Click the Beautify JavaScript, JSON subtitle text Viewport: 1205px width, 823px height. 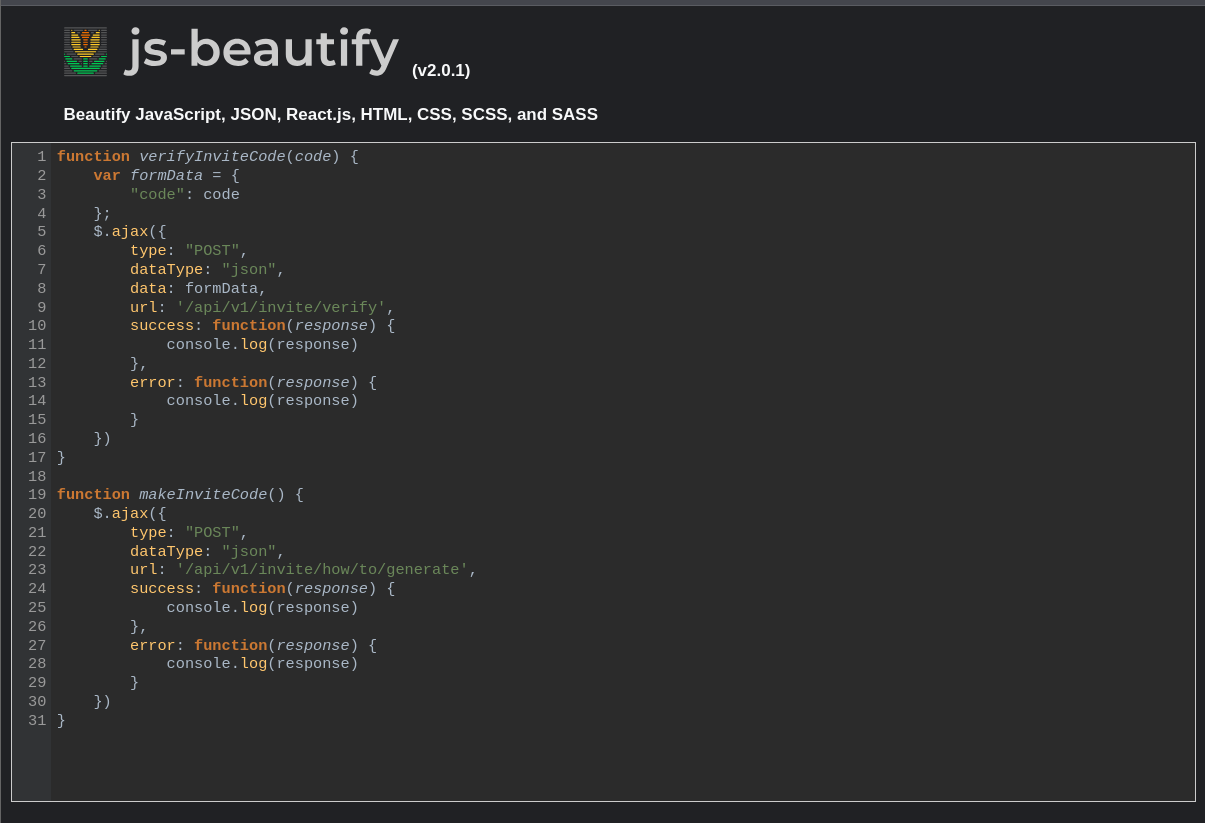(330, 115)
